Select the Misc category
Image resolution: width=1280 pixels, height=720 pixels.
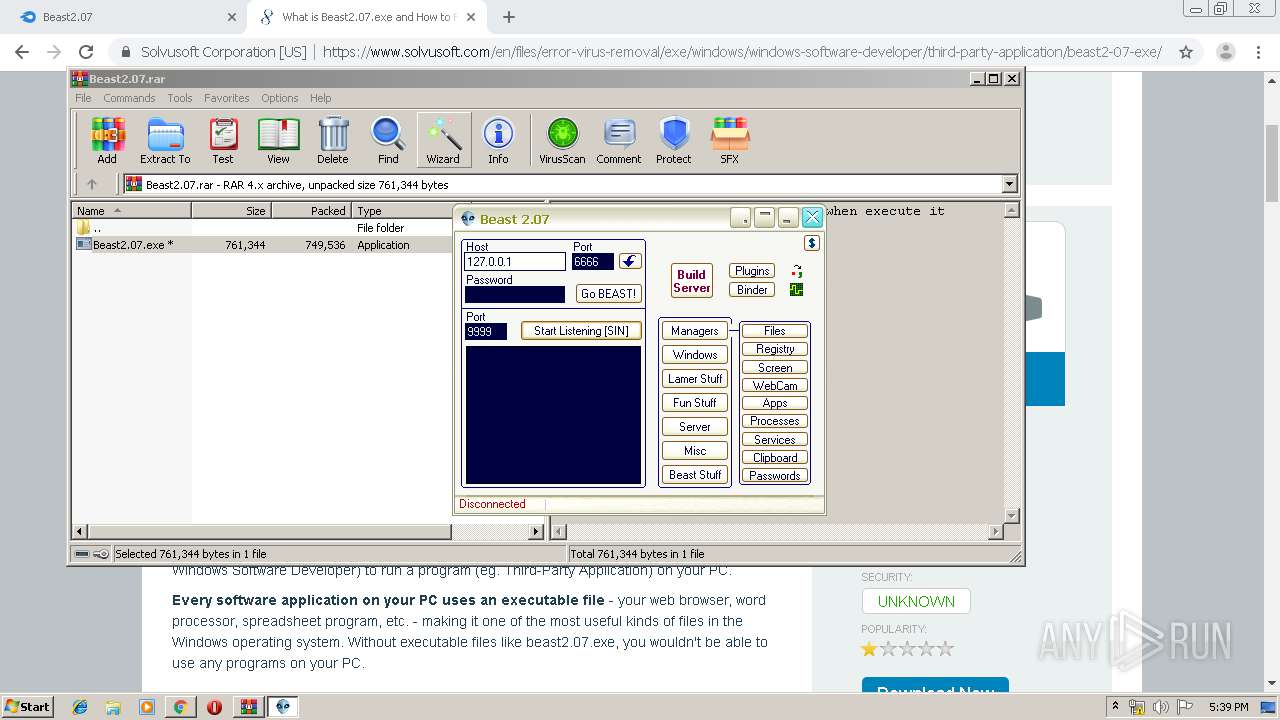(695, 451)
